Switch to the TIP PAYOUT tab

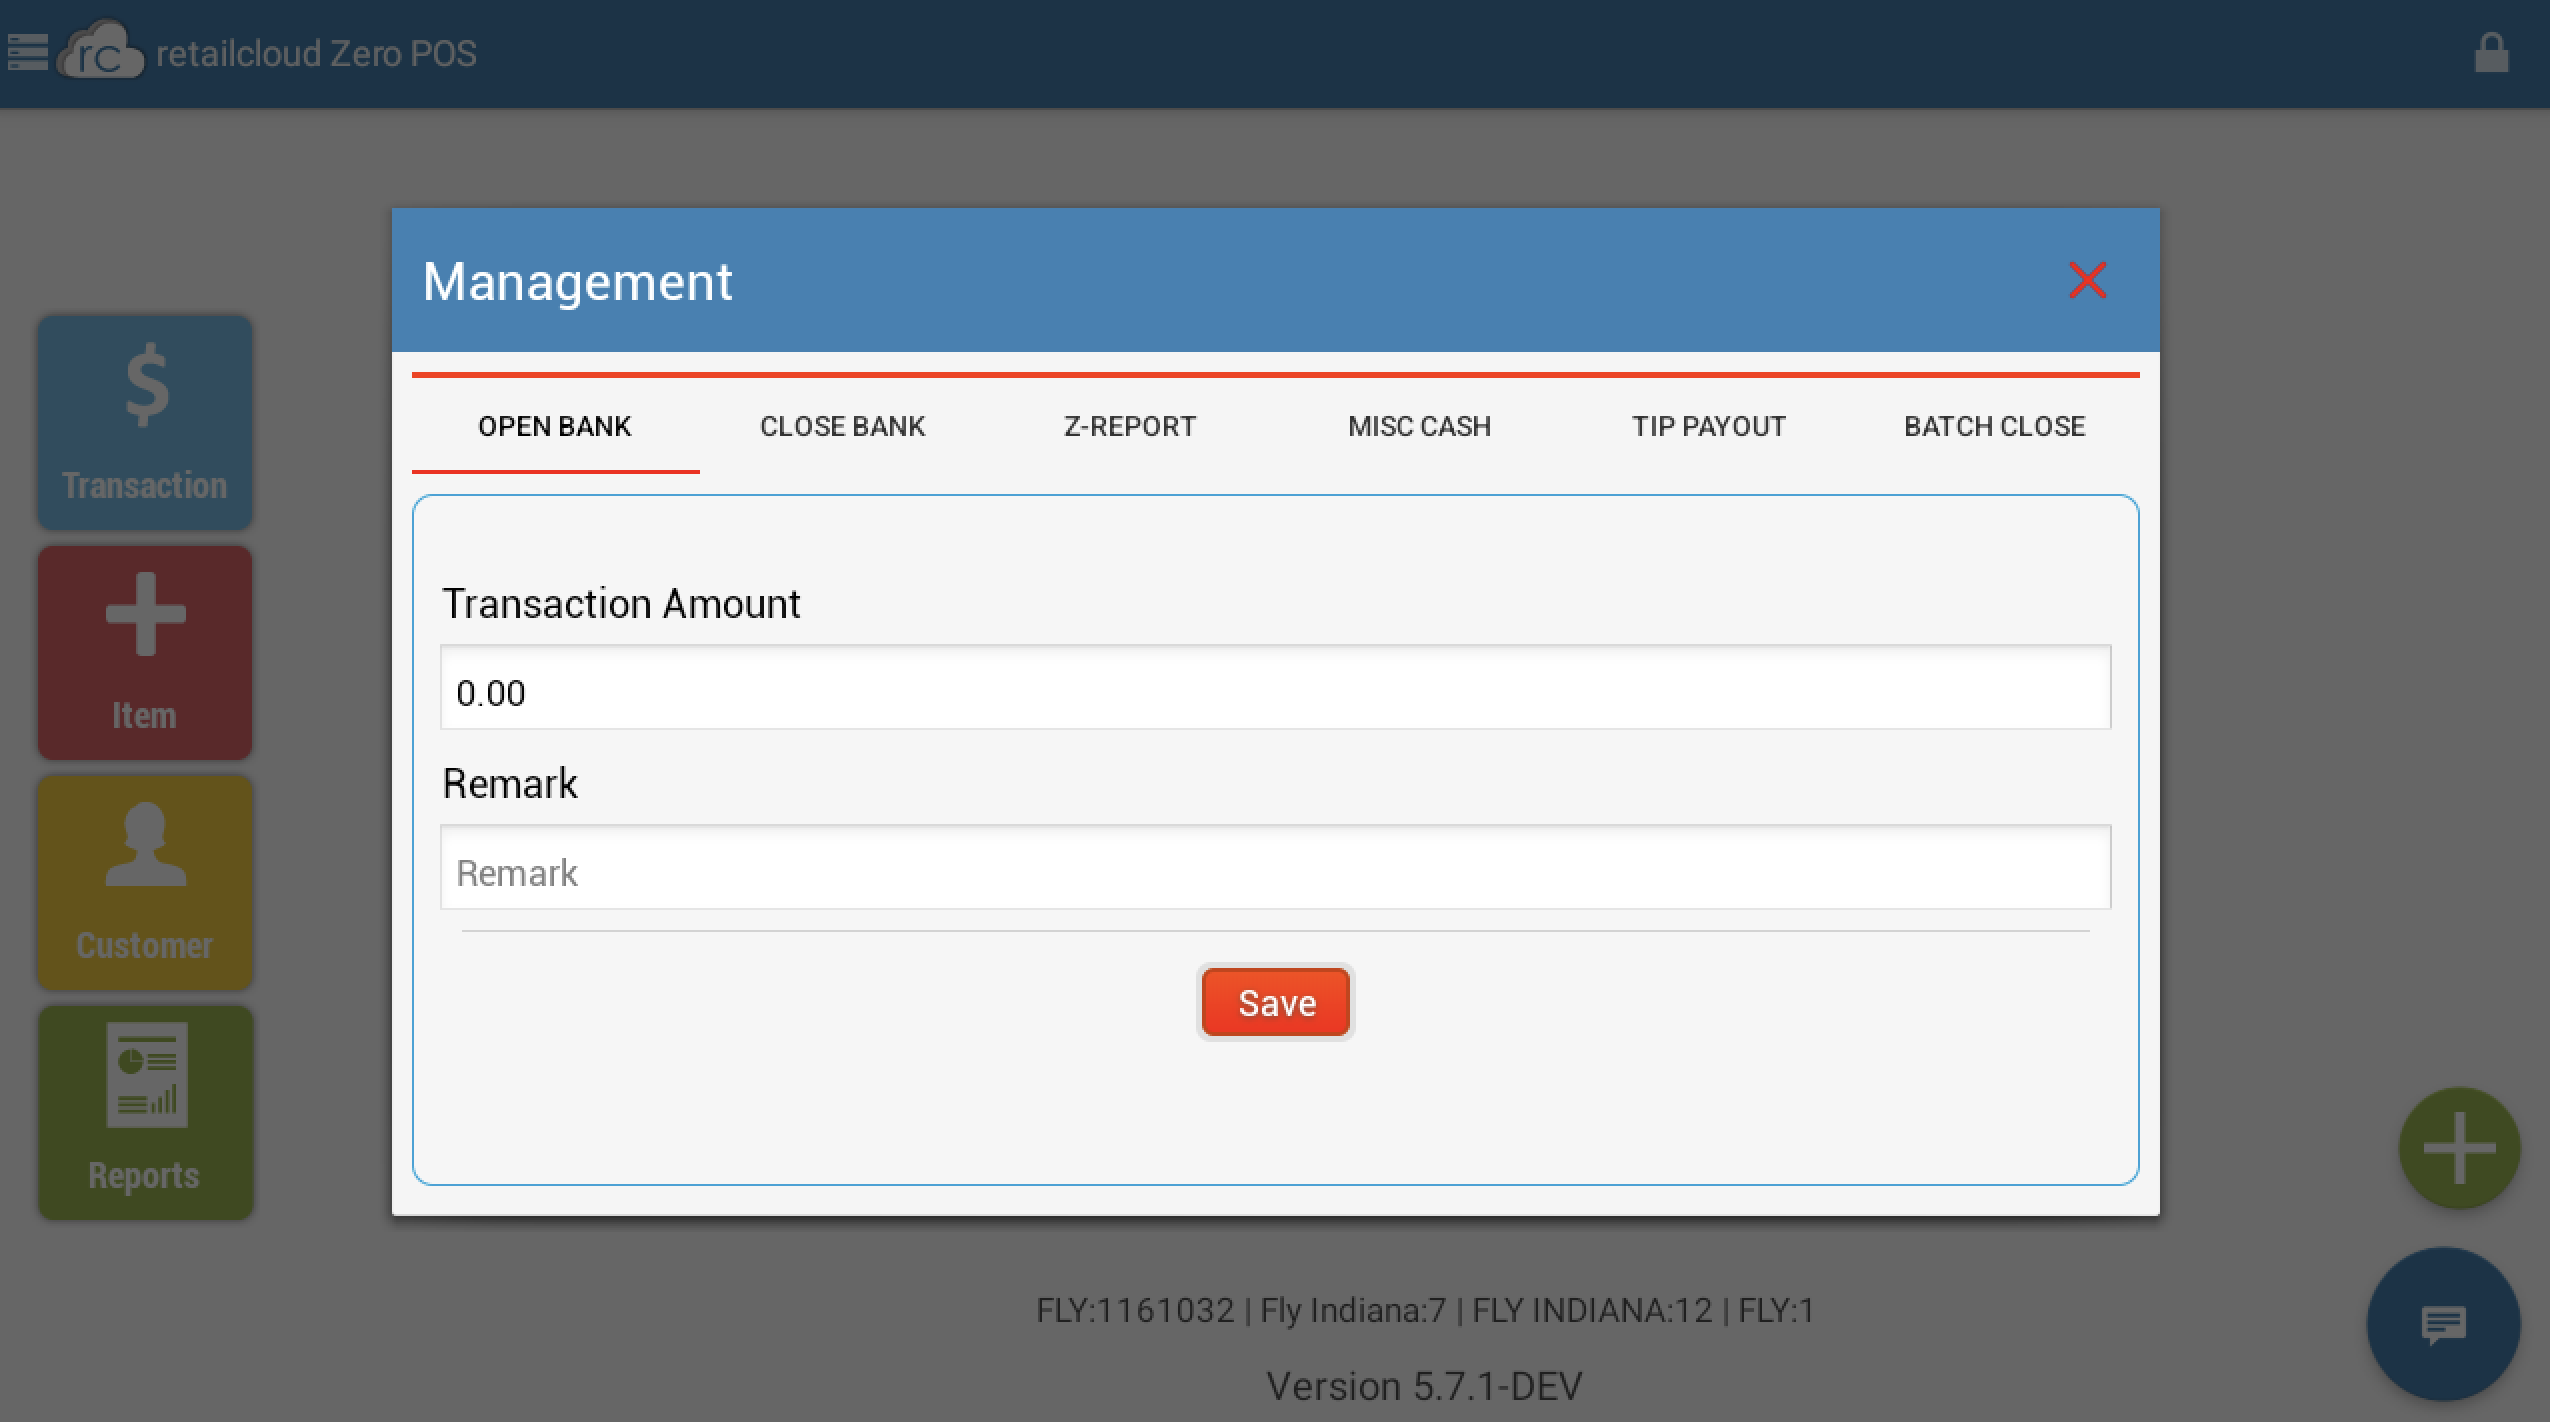(x=1708, y=426)
